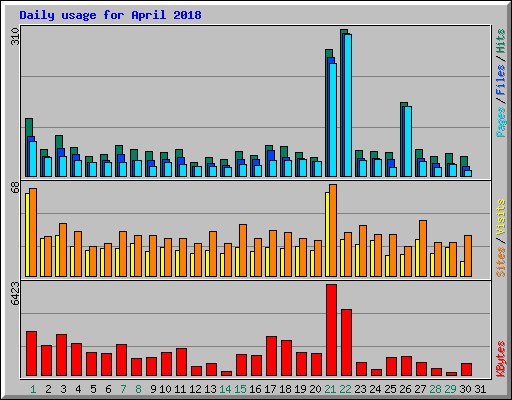This screenshot has width=512, height=400.
Task: Click the orange Visits bar for day 21
Action: click(x=333, y=230)
